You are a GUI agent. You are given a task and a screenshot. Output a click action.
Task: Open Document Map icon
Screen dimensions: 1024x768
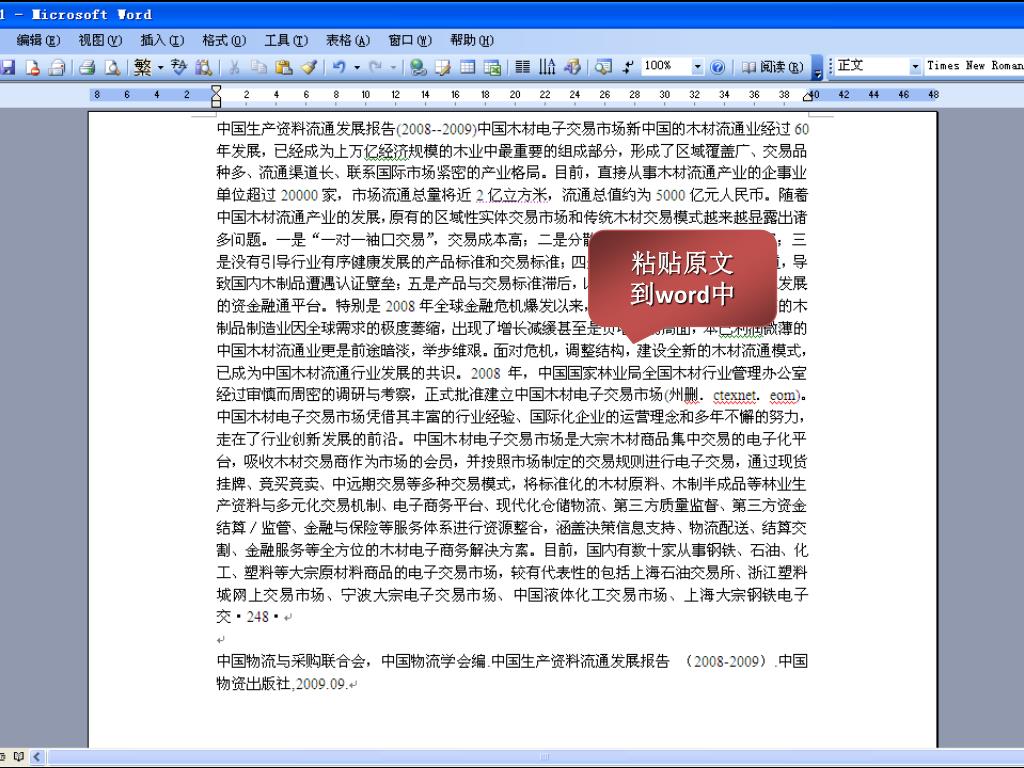603,67
